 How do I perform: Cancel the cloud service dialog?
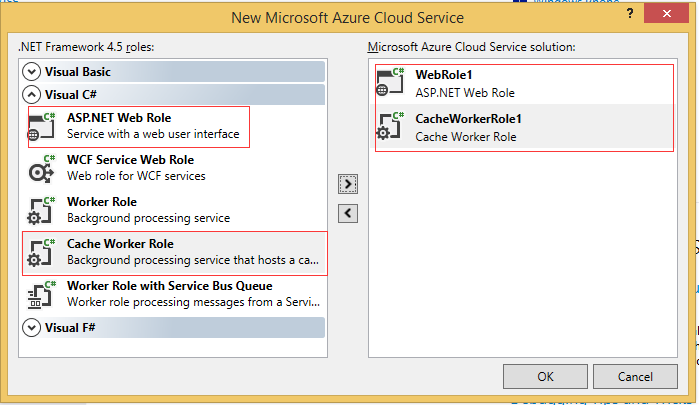point(635,376)
